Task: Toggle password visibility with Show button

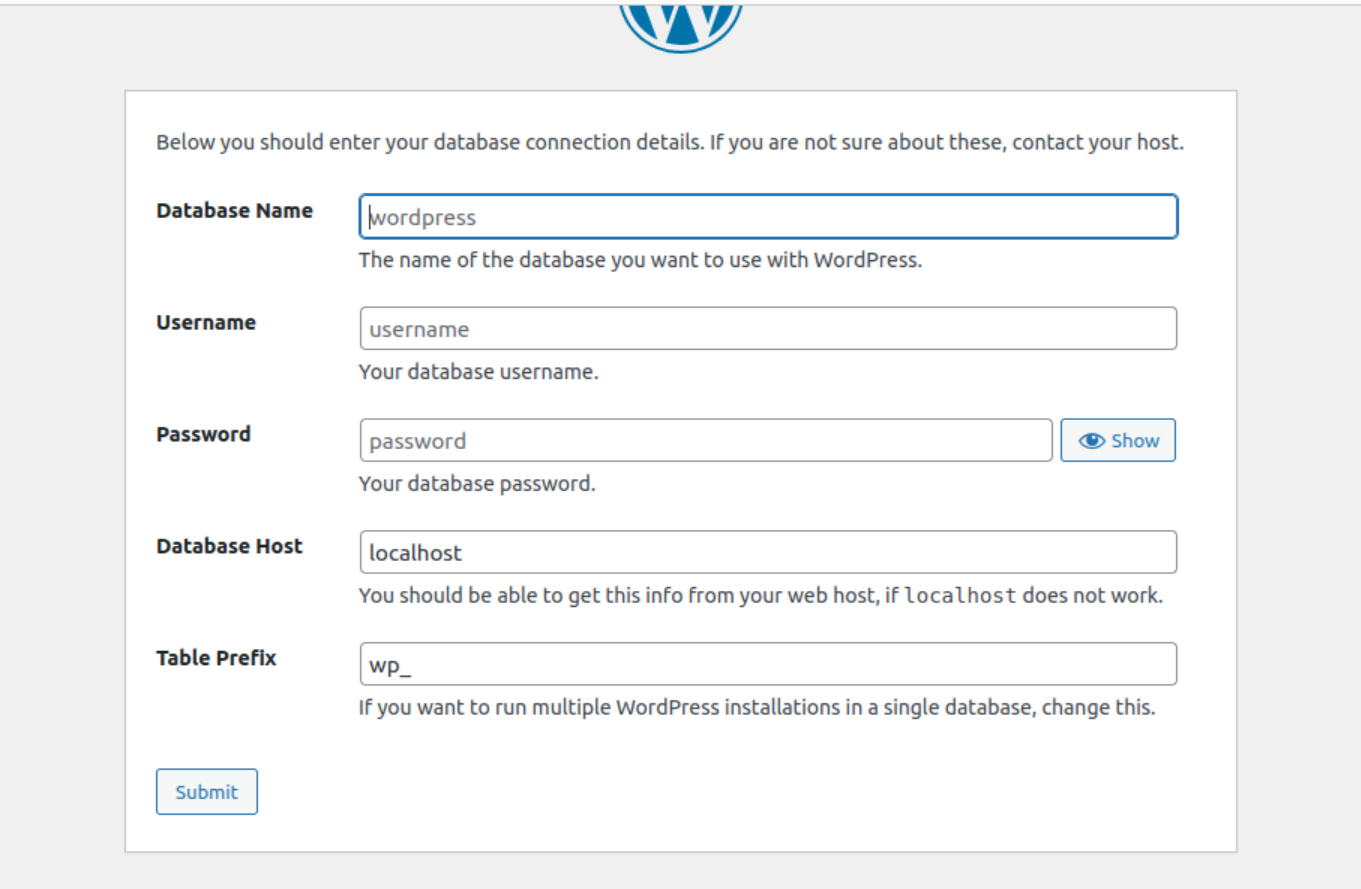Action: point(1118,441)
